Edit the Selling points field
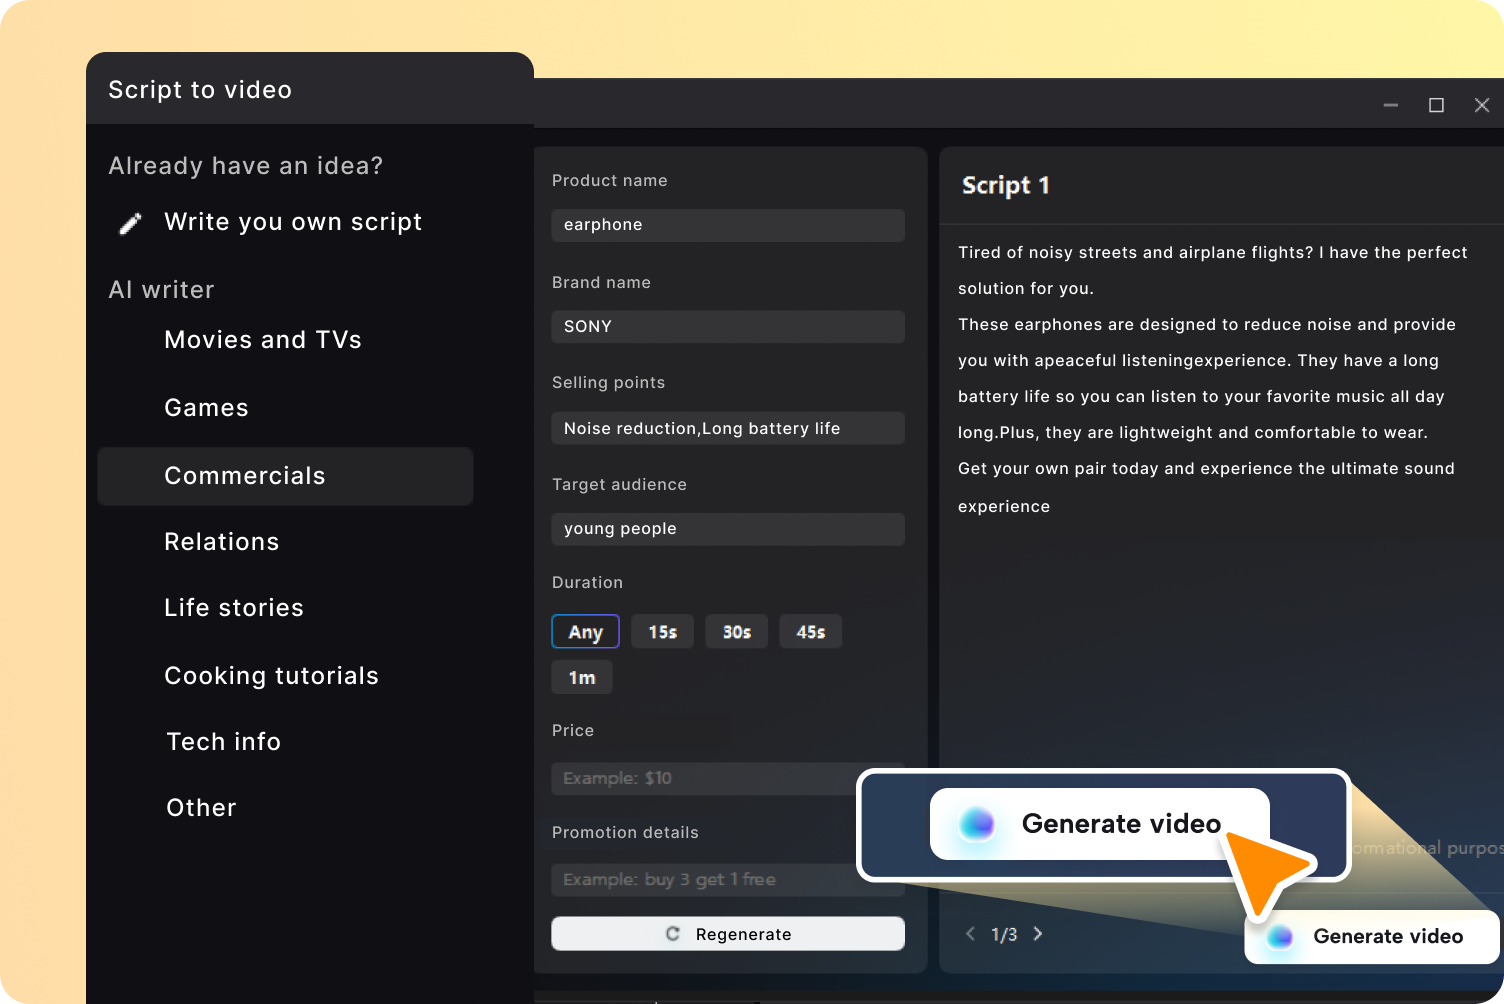Screen dimensions: 1504x1004 point(728,428)
